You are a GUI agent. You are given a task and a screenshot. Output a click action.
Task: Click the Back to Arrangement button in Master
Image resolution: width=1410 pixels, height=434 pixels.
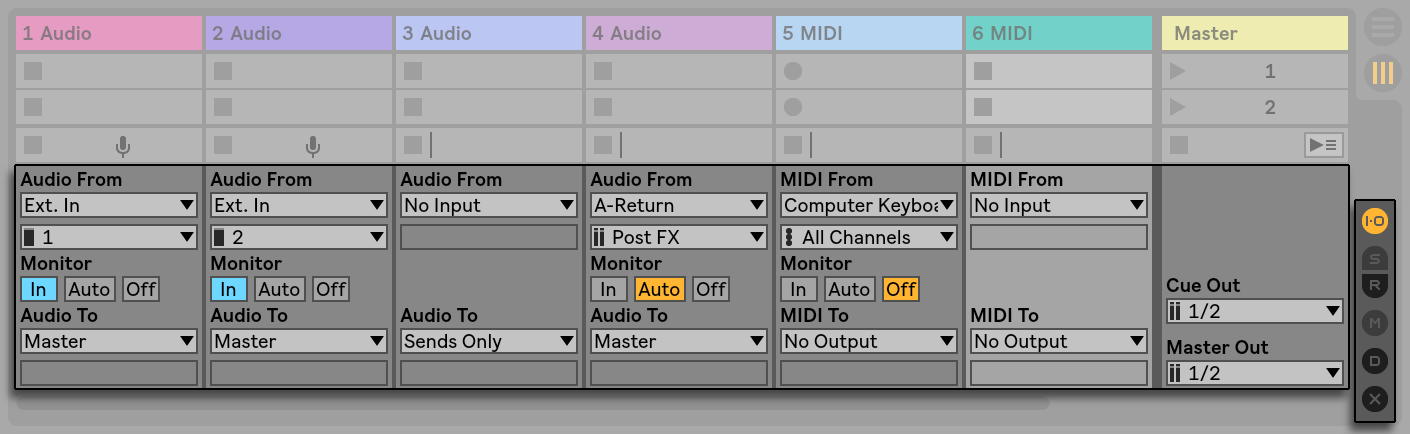pos(1324,146)
